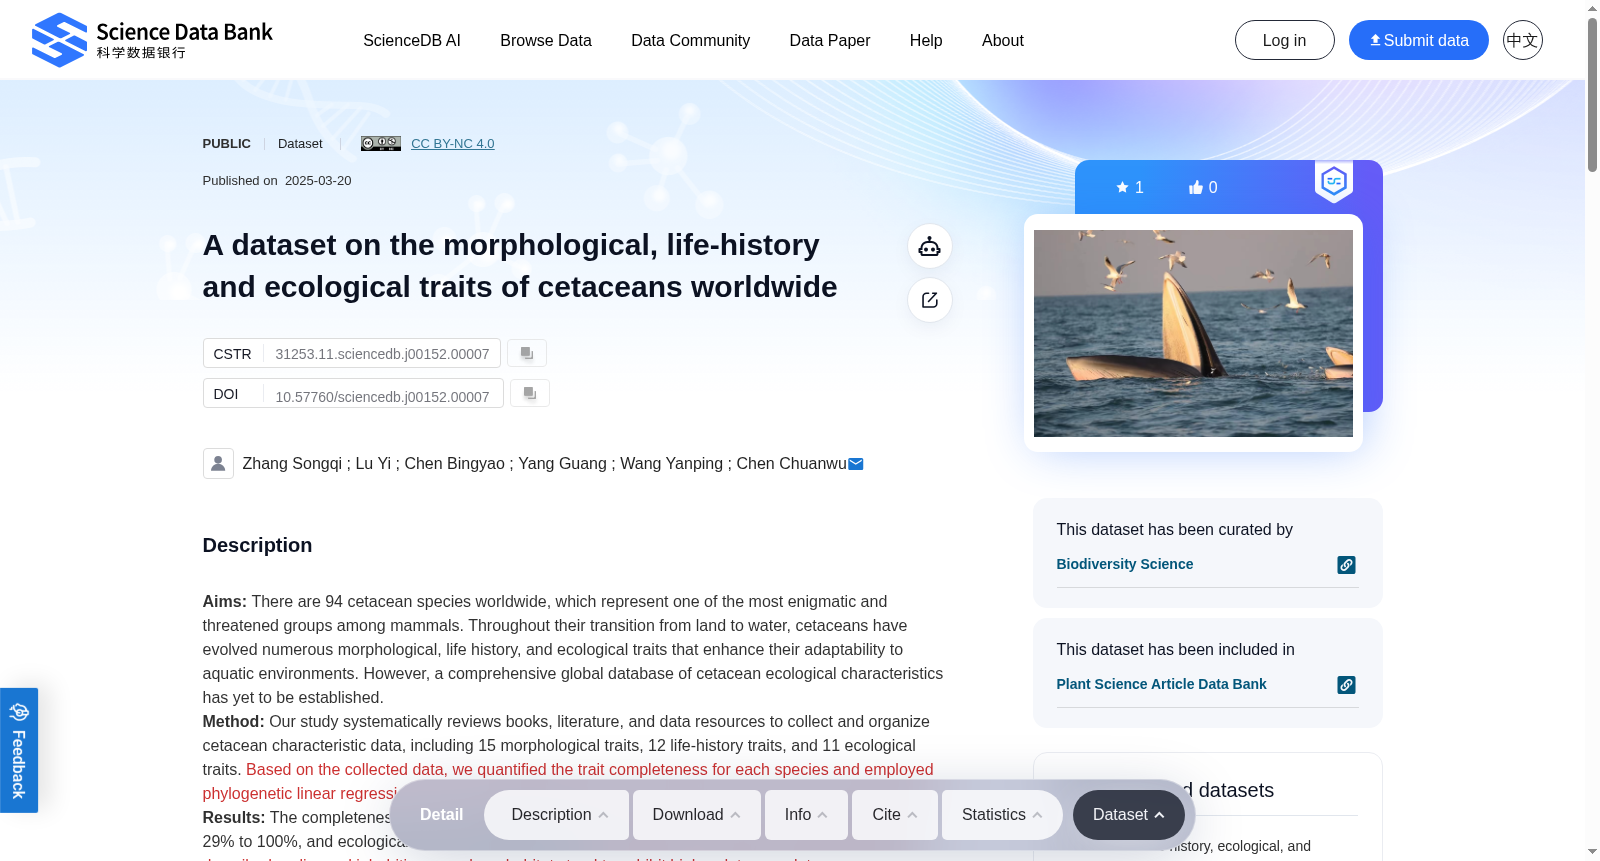Screen dimensions: 1600x861
Task: Click the Science Data Bank logo
Action: tap(152, 40)
